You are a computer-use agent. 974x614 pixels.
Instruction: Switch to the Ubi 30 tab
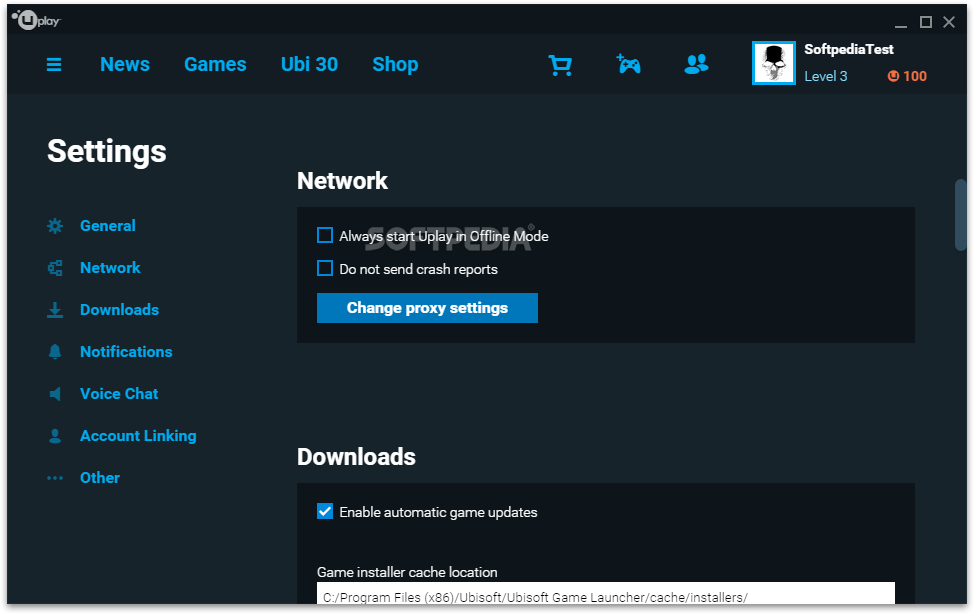[x=309, y=64]
